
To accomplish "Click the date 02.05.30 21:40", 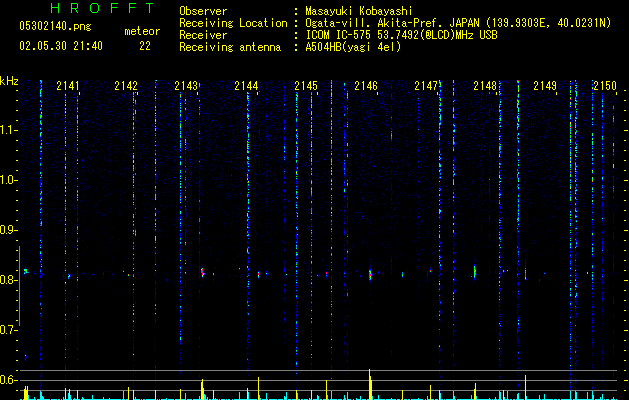I will 61,46.
